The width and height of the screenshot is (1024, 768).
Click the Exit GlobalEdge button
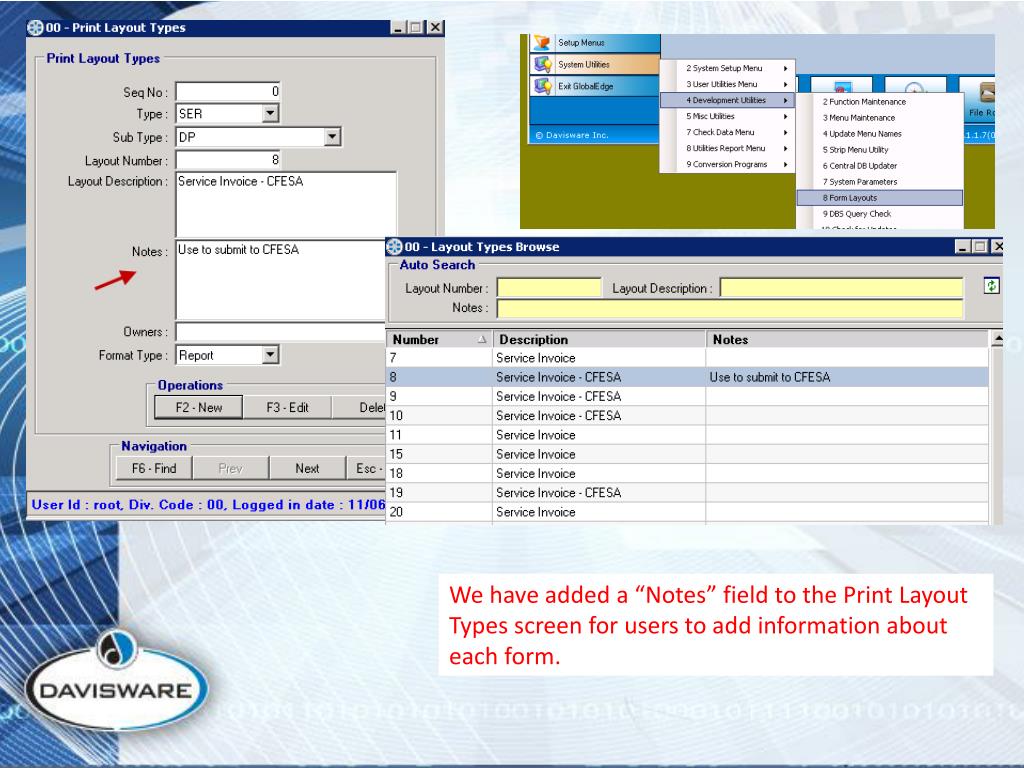(595, 86)
